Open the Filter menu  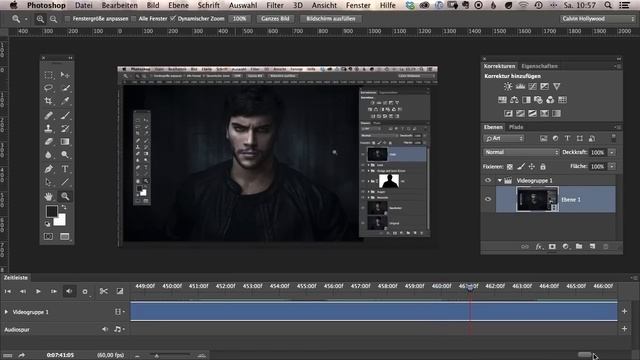click(275, 5)
